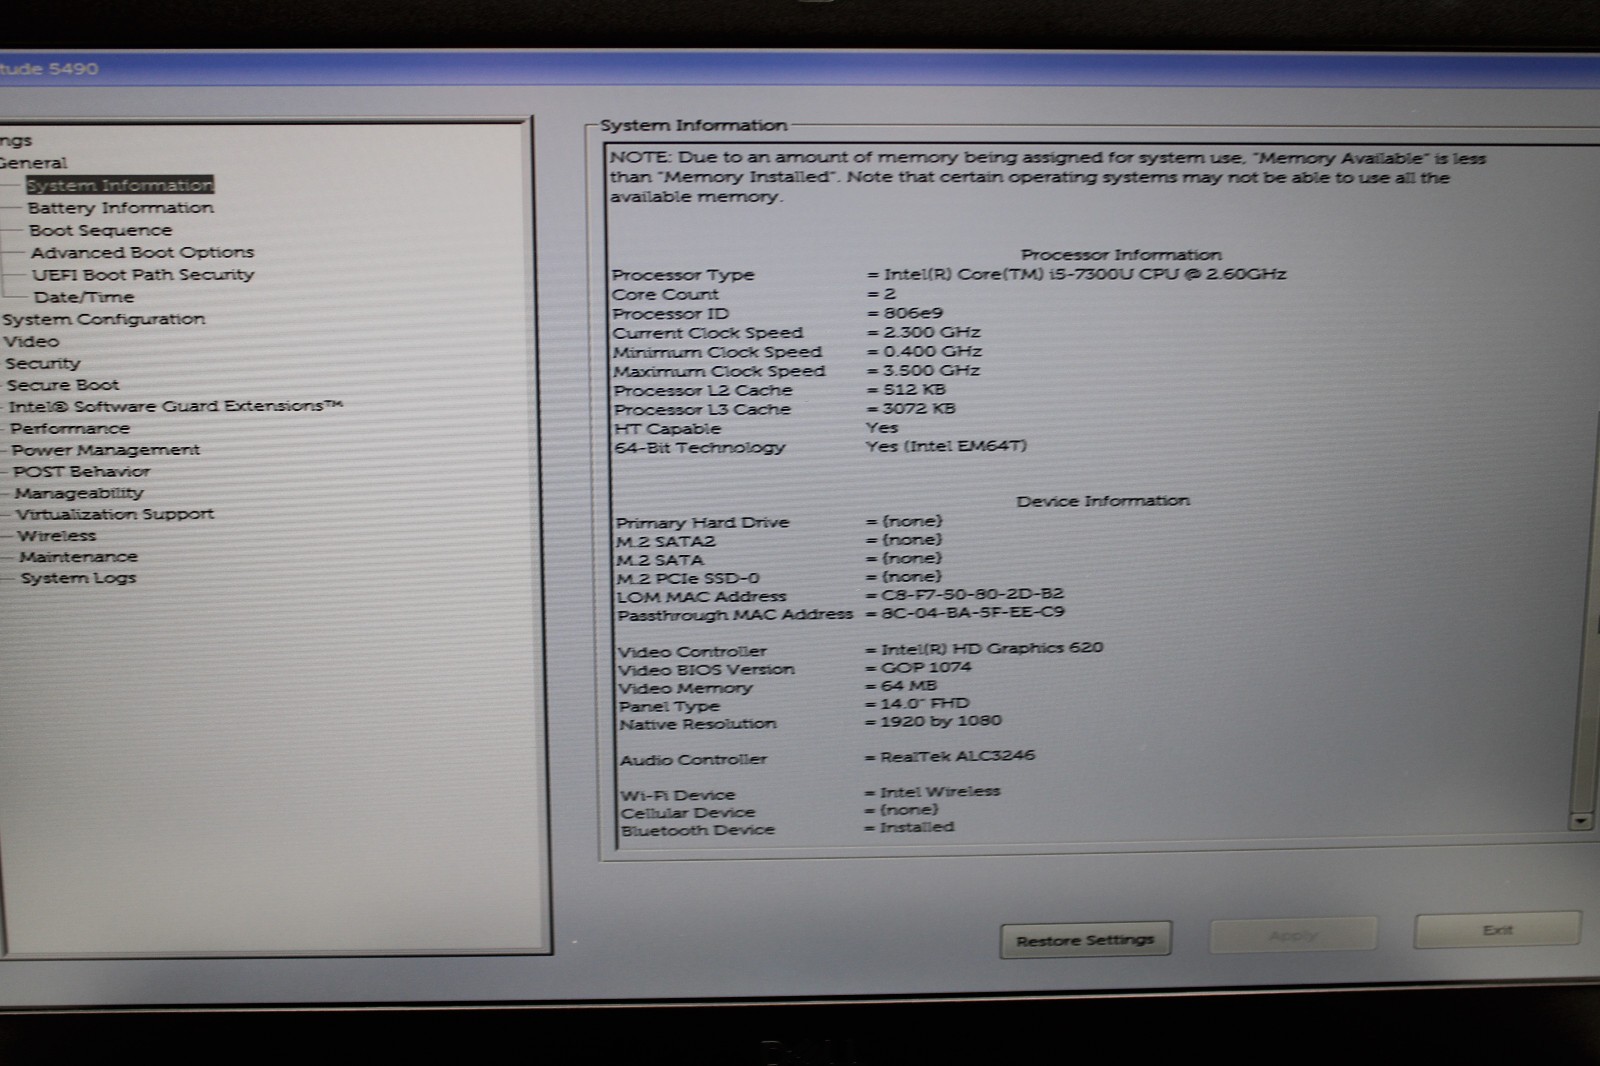
Task: Click the Audio Controller value RealTek ALC3246
Action: point(957,756)
